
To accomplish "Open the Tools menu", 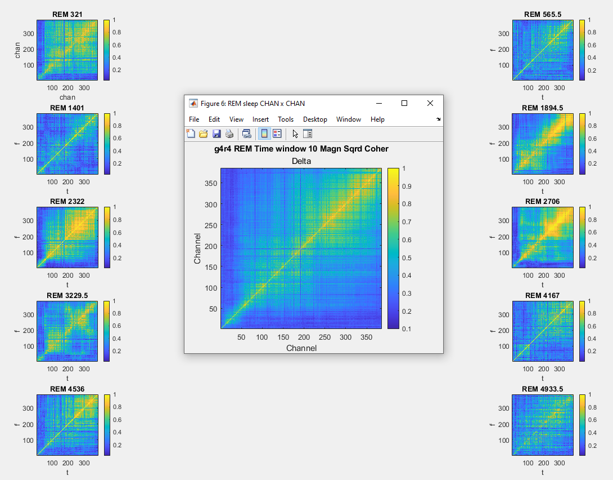I will (285, 119).
